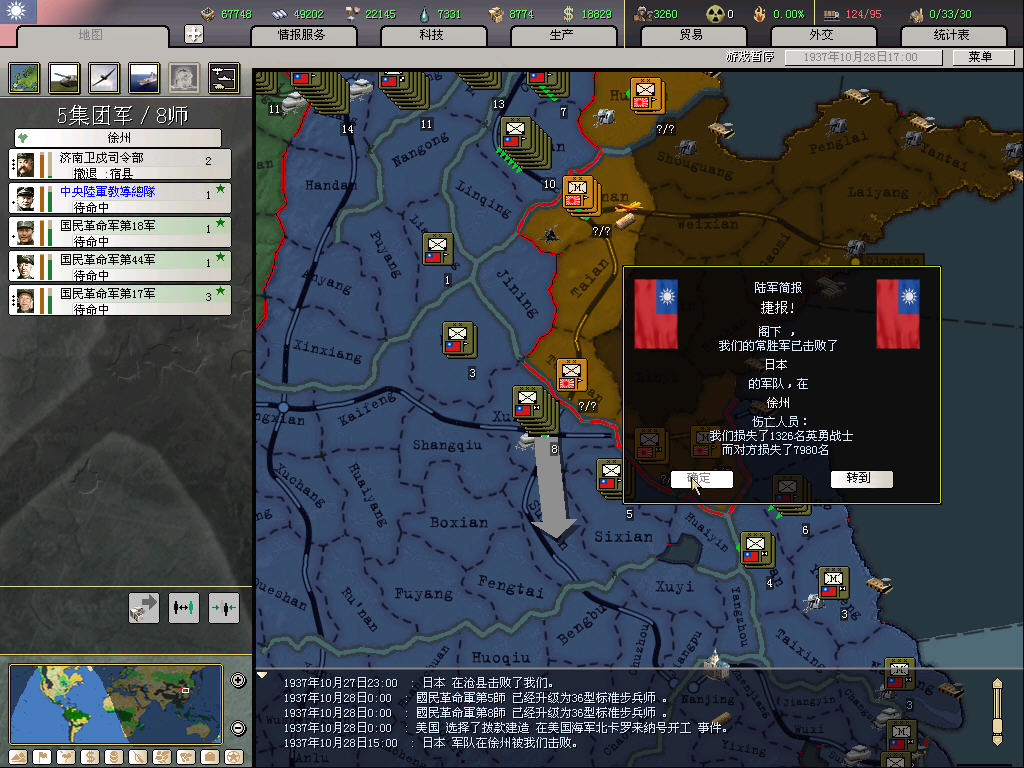Open the naval units warship icon

click(x=144, y=78)
